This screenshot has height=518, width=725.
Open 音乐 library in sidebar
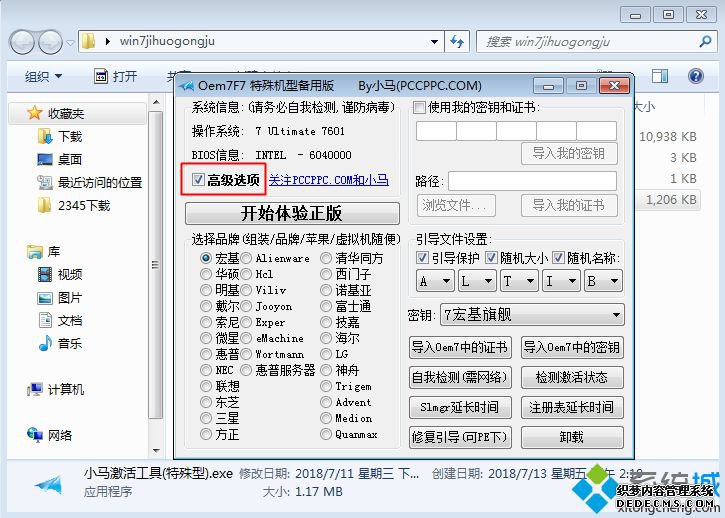point(60,344)
